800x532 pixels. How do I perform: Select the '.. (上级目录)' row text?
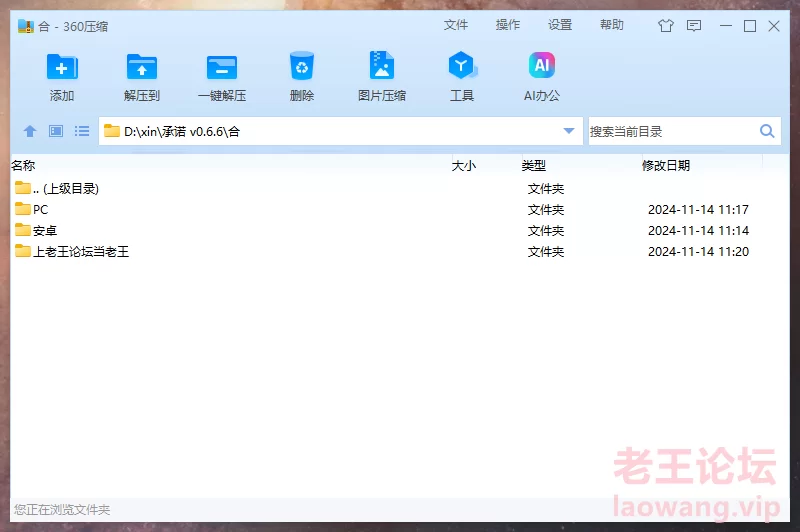66,189
